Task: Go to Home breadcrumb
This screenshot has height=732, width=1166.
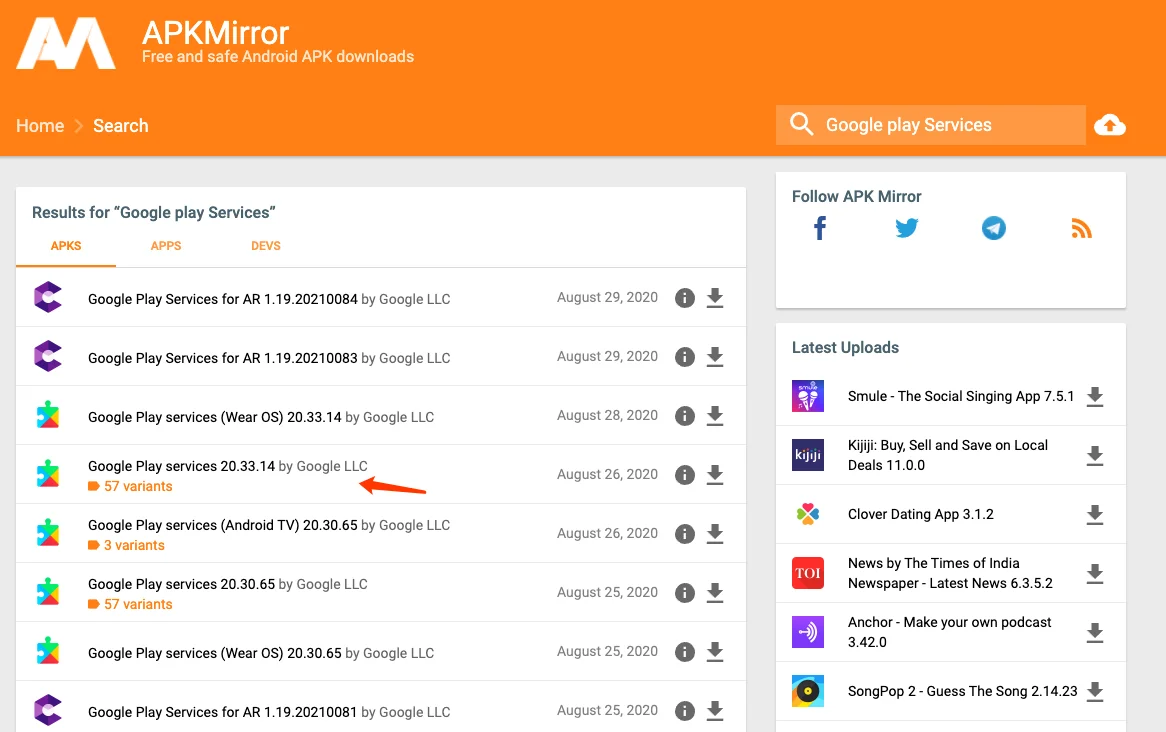Action: click(40, 126)
